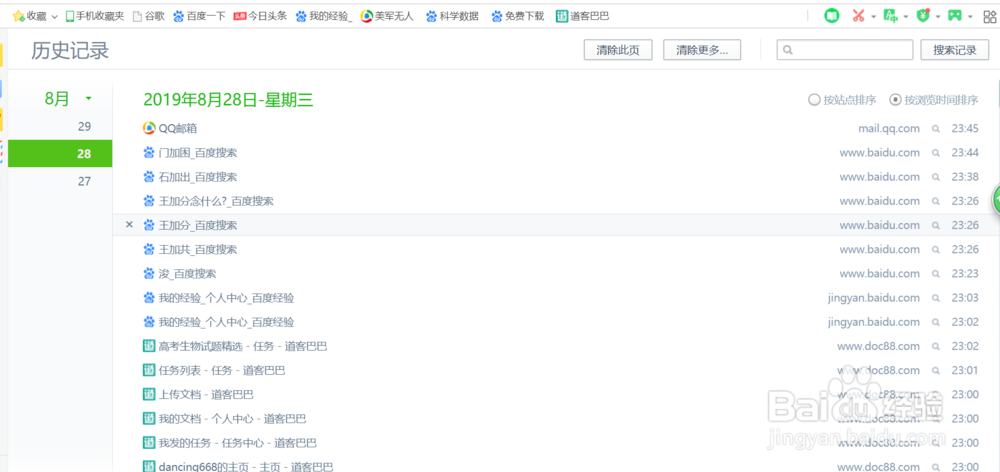Screen dimensions: 1000x472
Task: Click the star icon beside 收藏
Action: pyautogui.click(x=18, y=16)
